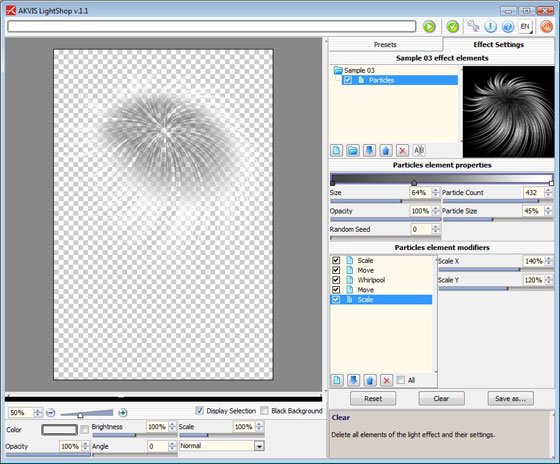Switch to the Presets tab
Image resolution: width=560 pixels, height=464 pixels.
tap(385, 45)
